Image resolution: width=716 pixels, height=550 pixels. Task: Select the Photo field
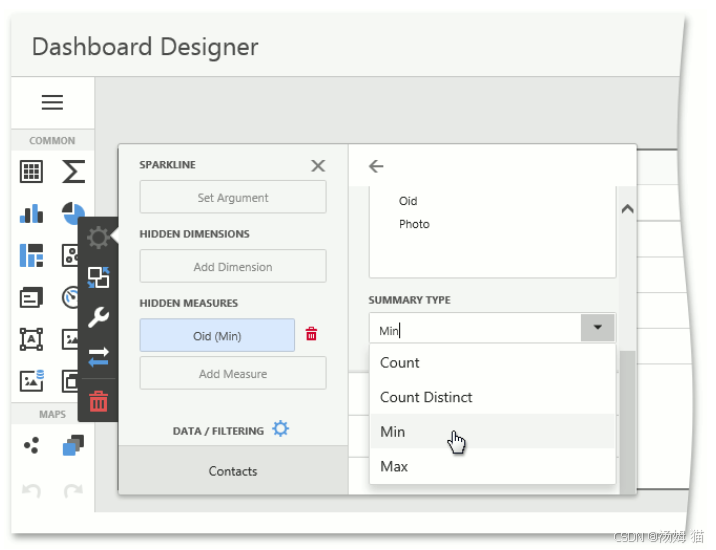tap(414, 224)
